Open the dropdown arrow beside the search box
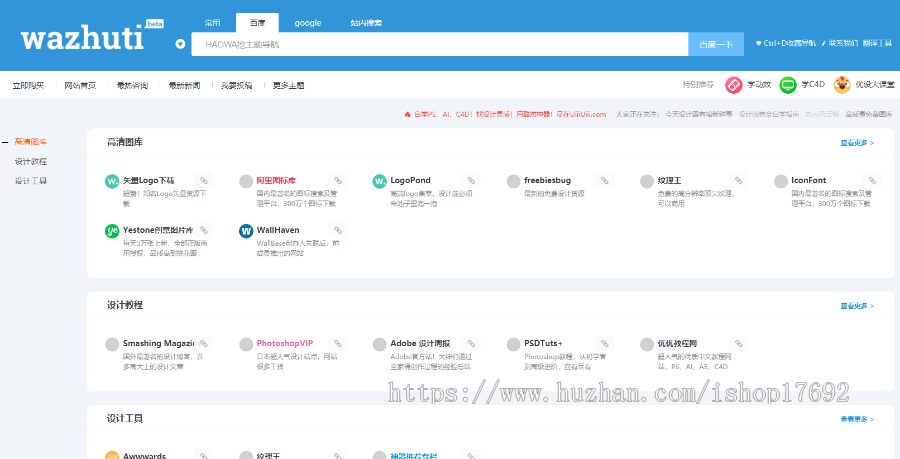The image size is (900, 459). click(180, 44)
